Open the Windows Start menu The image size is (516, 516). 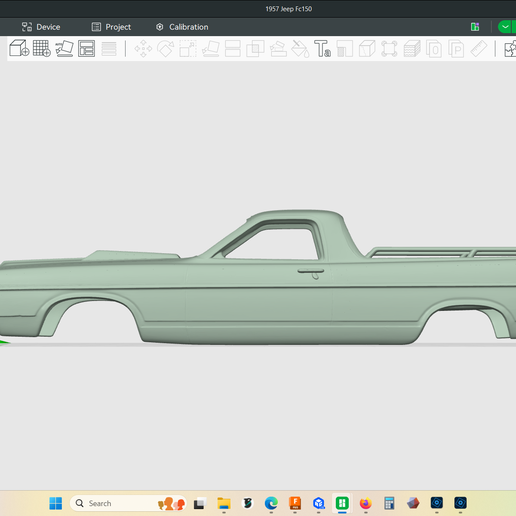[x=56, y=503]
